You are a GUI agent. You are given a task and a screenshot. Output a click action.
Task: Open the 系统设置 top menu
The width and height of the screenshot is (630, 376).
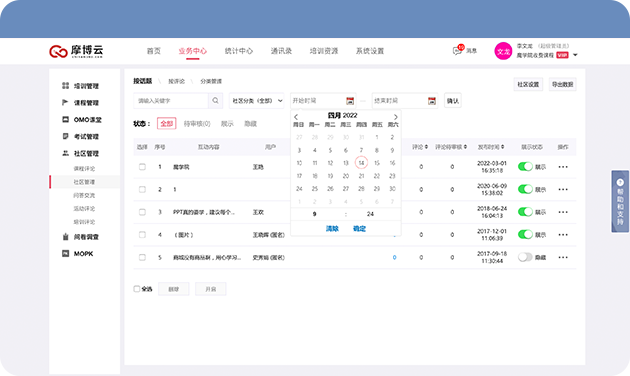click(x=370, y=51)
